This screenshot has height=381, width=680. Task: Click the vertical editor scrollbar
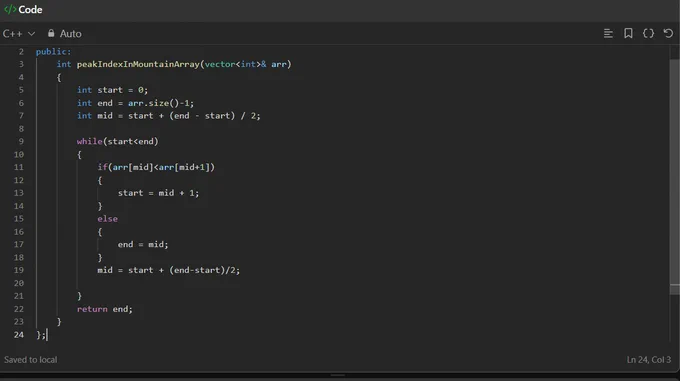click(674, 178)
